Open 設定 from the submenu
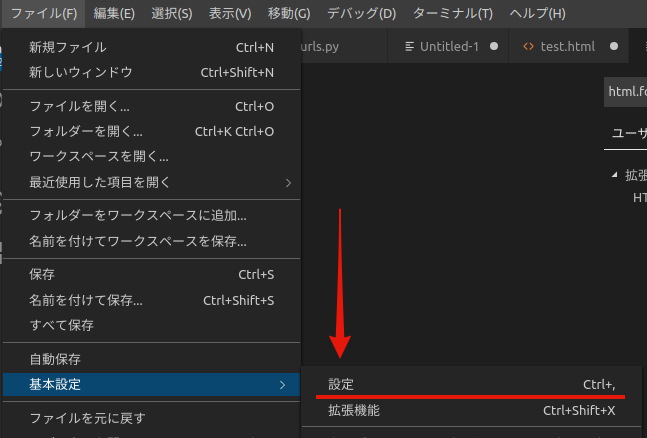Viewport: 647px width, 438px height. coord(472,385)
